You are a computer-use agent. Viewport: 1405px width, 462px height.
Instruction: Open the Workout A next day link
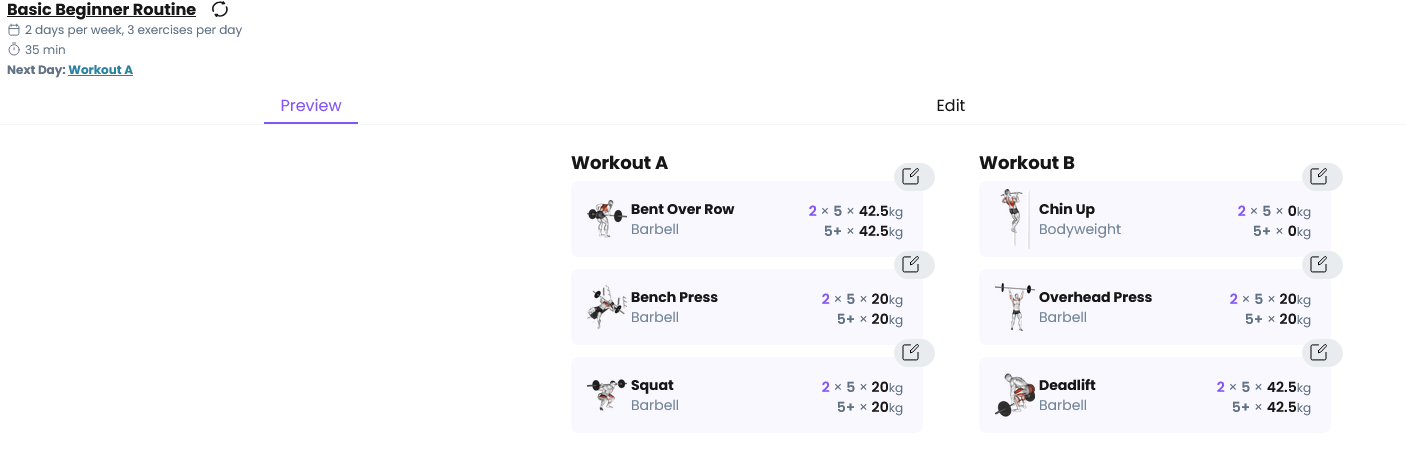(x=100, y=70)
